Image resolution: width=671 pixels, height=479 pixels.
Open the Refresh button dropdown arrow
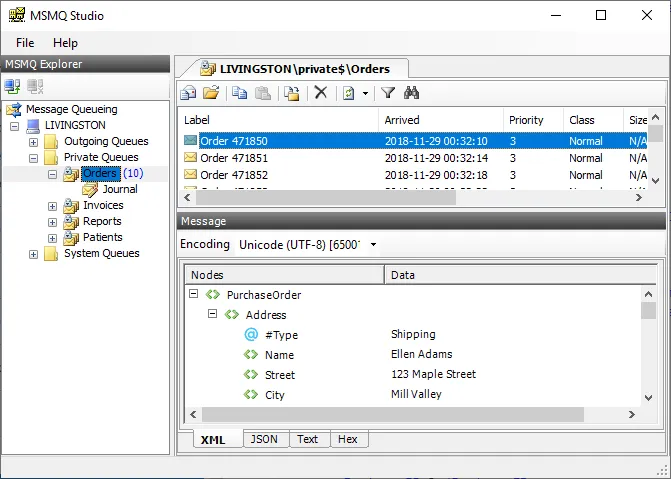pos(365,93)
